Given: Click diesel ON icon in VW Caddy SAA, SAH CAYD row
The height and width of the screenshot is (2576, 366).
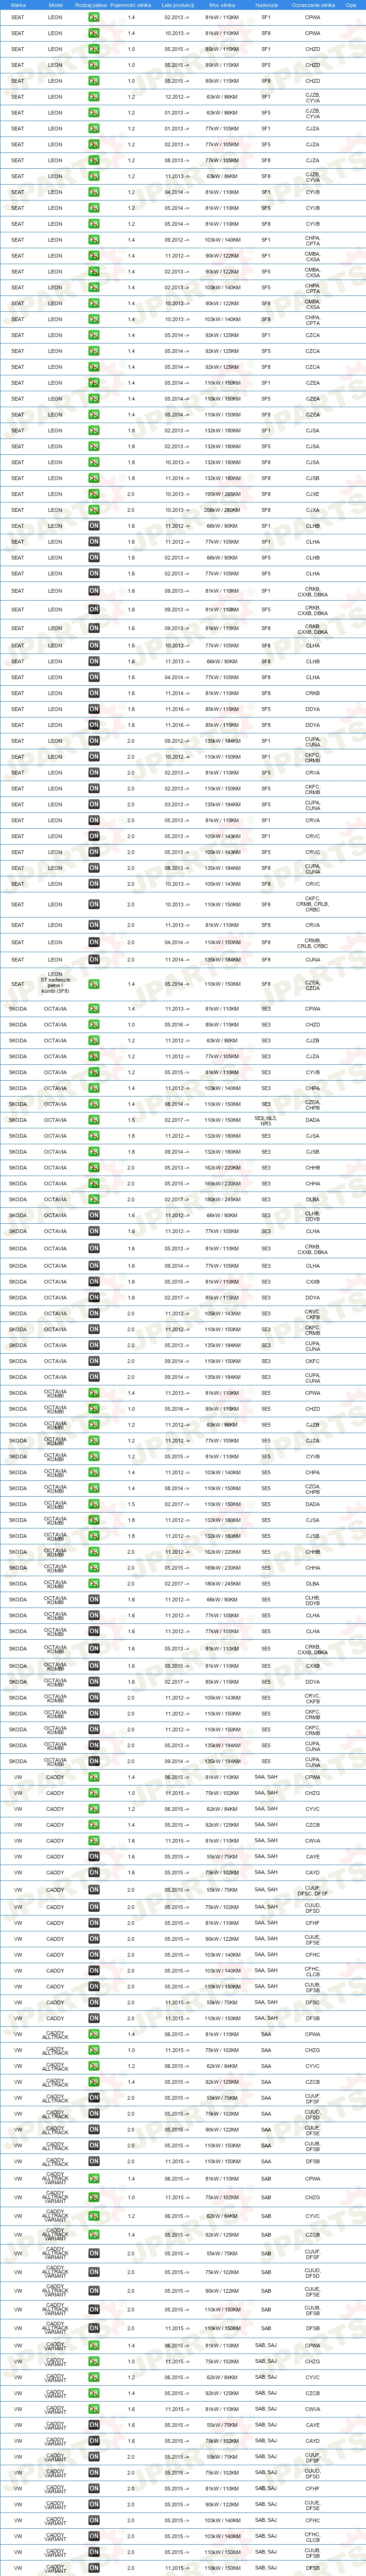Looking at the screenshot, I should pos(93,1873).
